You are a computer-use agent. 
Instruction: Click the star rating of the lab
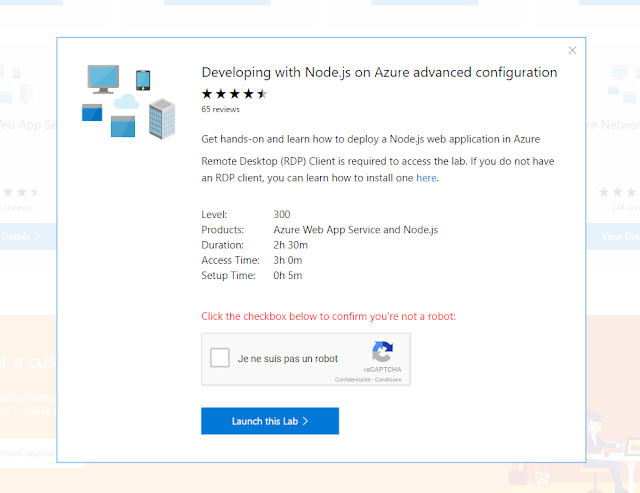(234, 94)
